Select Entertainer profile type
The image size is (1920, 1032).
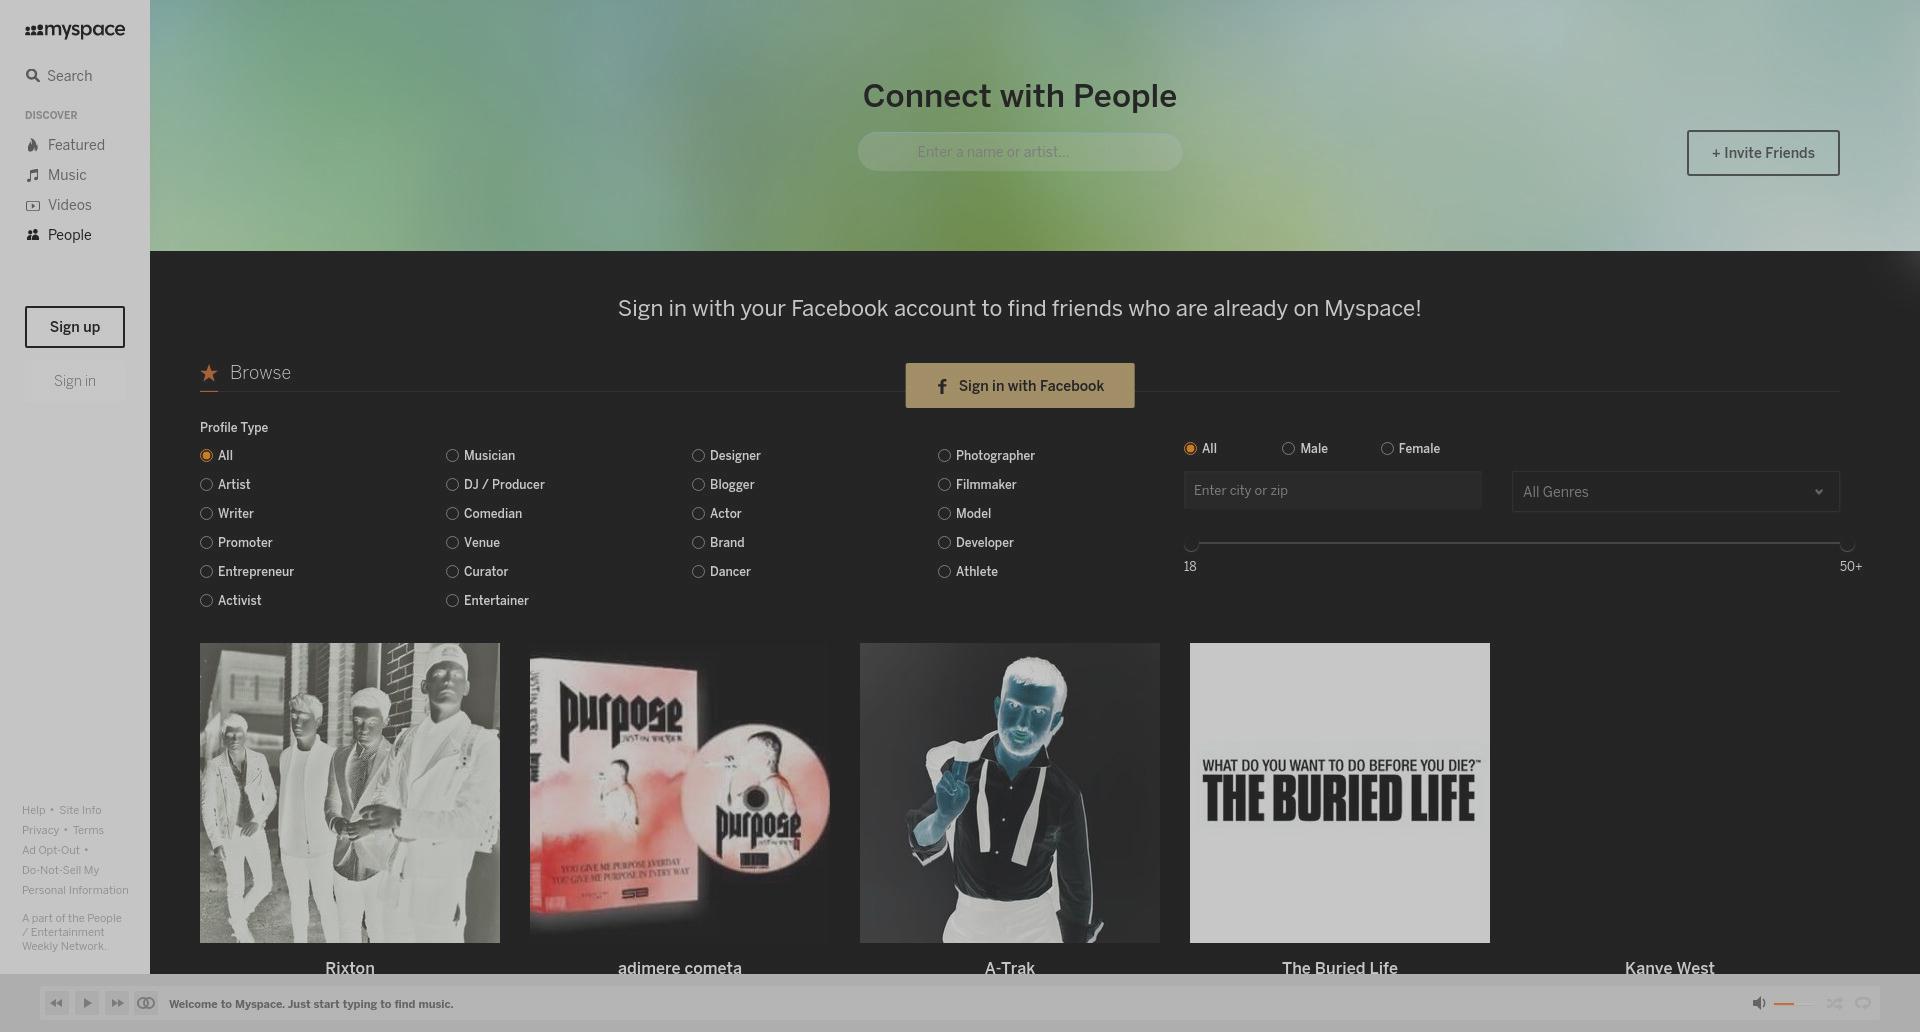[452, 601]
